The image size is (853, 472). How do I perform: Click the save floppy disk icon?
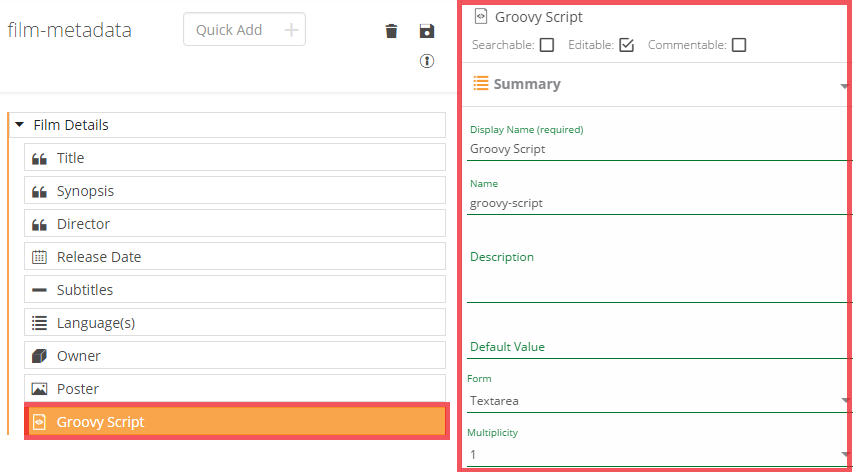(x=427, y=31)
